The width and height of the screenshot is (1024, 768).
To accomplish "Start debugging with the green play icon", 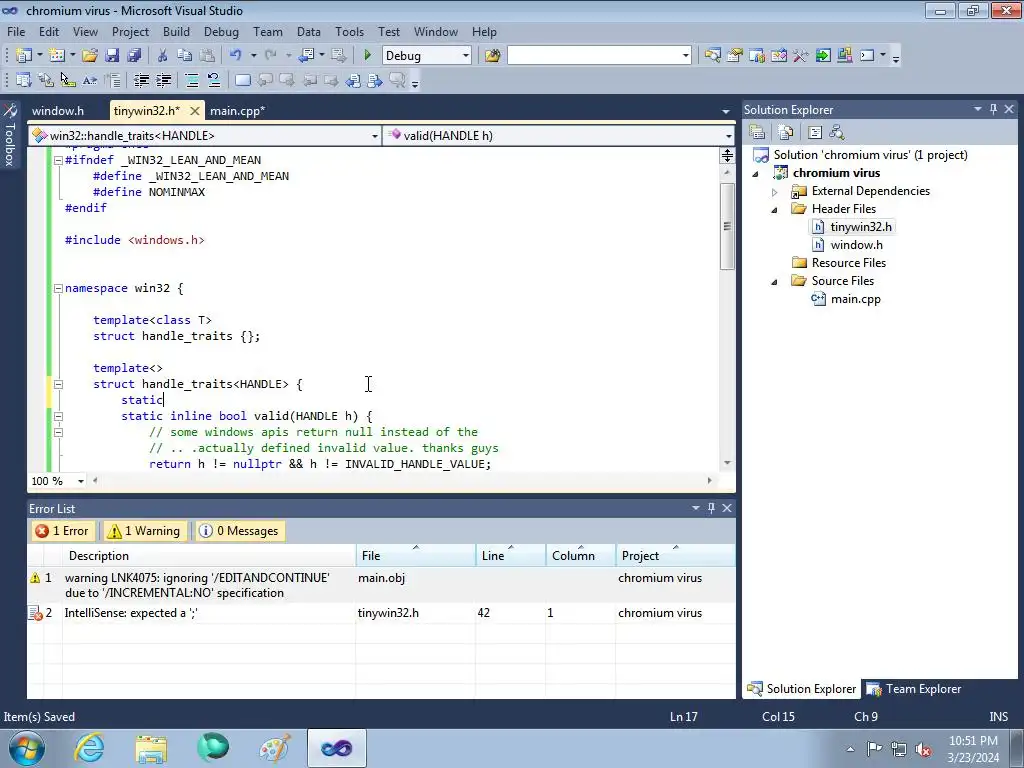I will pos(367,56).
